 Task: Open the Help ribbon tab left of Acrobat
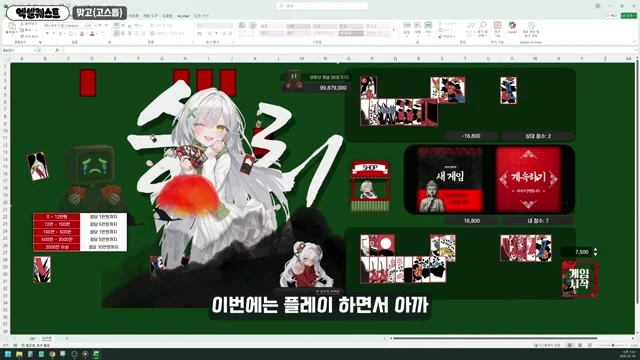167,16
